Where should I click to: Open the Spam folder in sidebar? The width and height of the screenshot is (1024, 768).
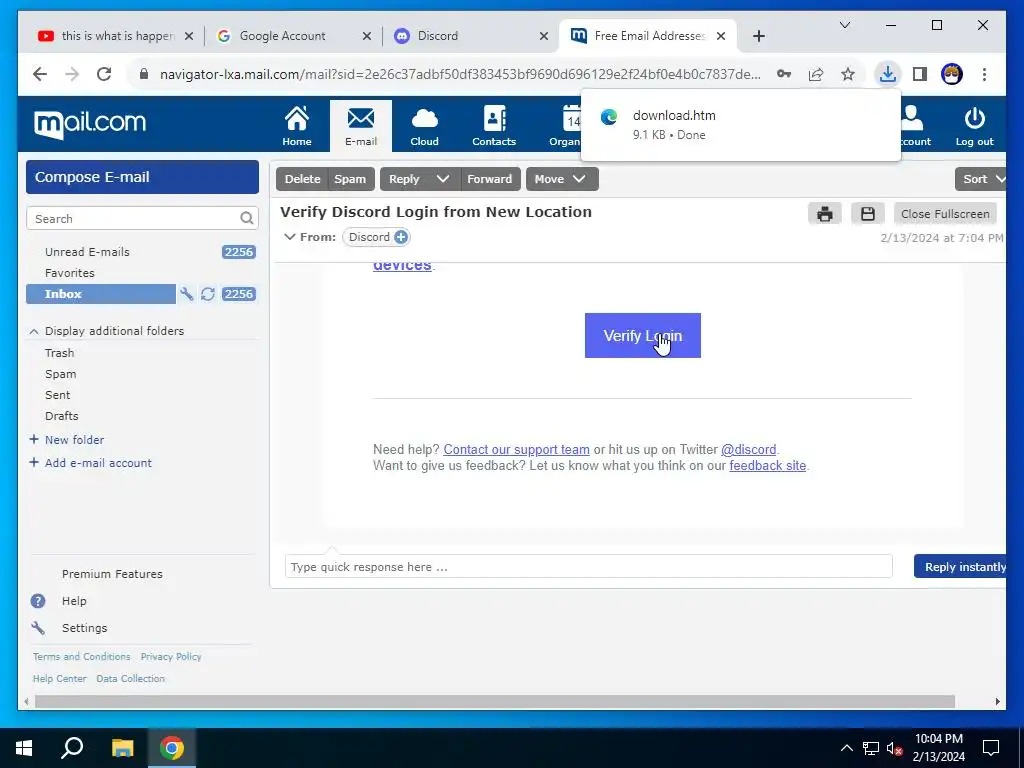(61, 374)
